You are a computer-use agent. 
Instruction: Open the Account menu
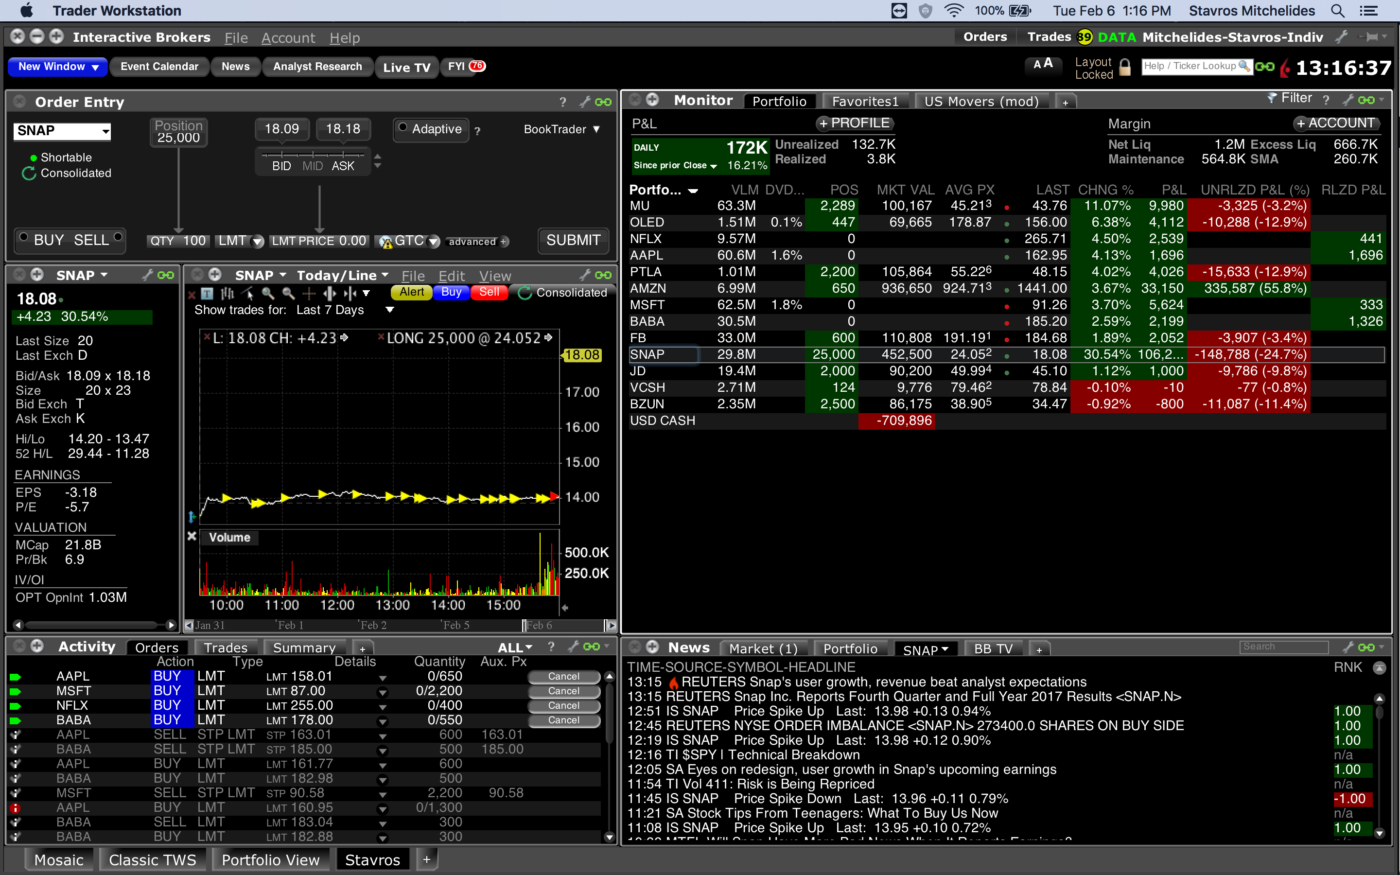[288, 38]
